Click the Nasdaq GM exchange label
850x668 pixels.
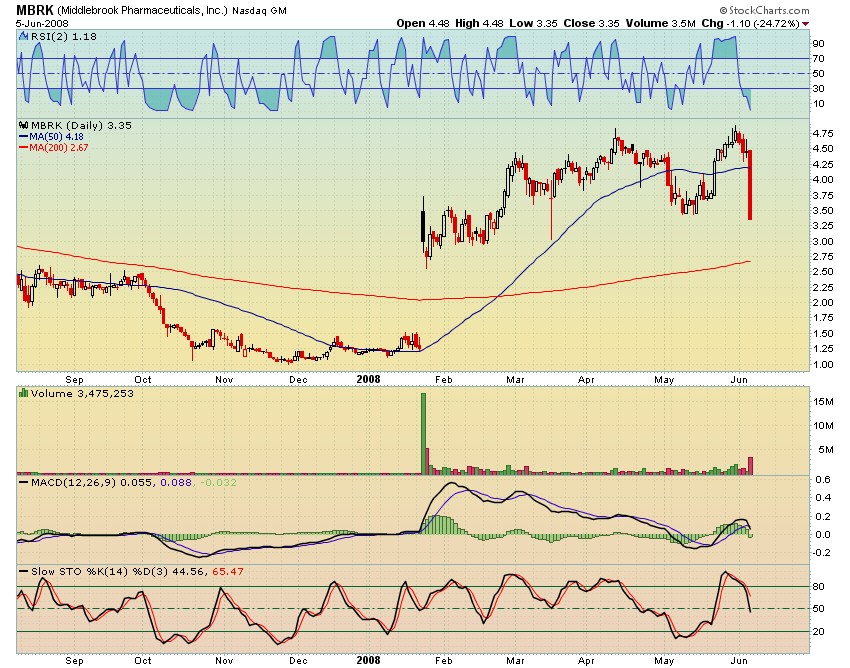[259, 10]
